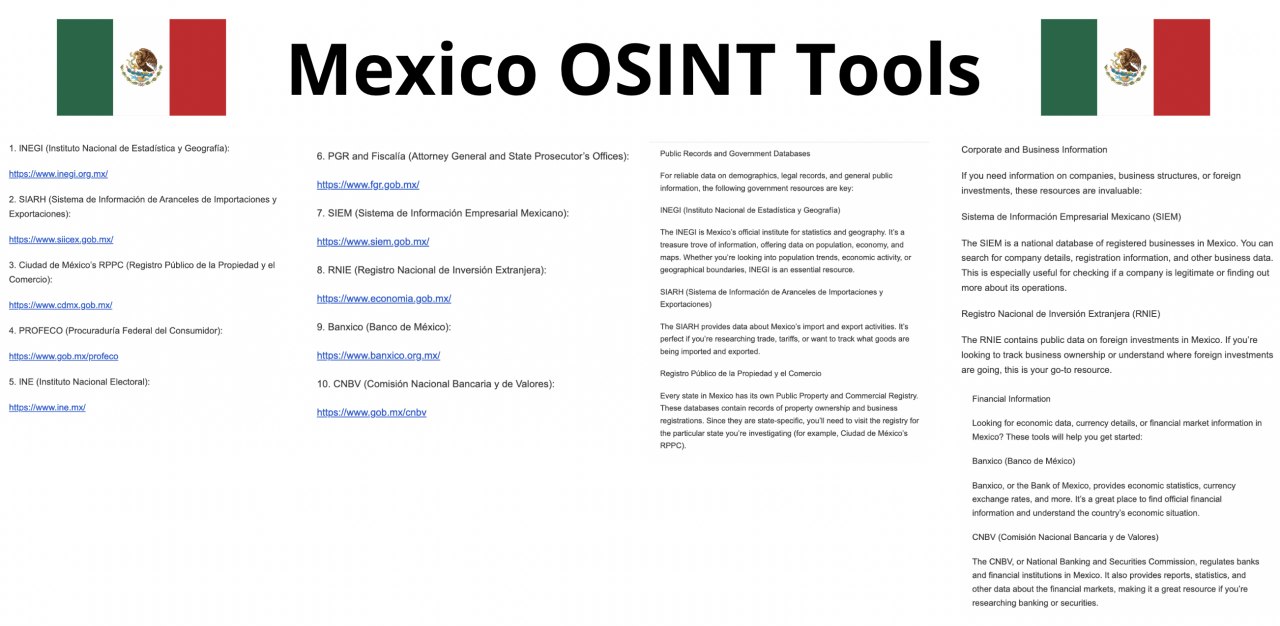Select the "Public Records and Government Databases" heading
The width and height of the screenshot is (1280, 626).
pos(734,154)
